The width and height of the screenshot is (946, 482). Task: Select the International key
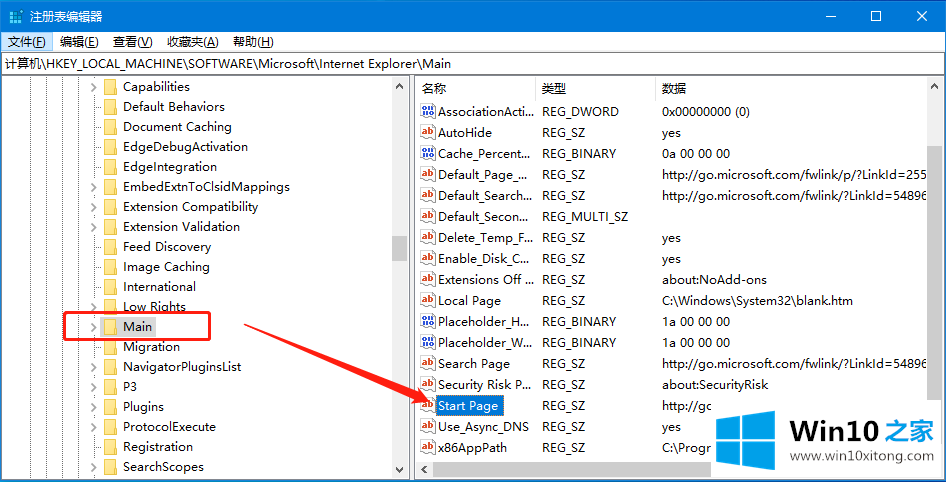[159, 287]
